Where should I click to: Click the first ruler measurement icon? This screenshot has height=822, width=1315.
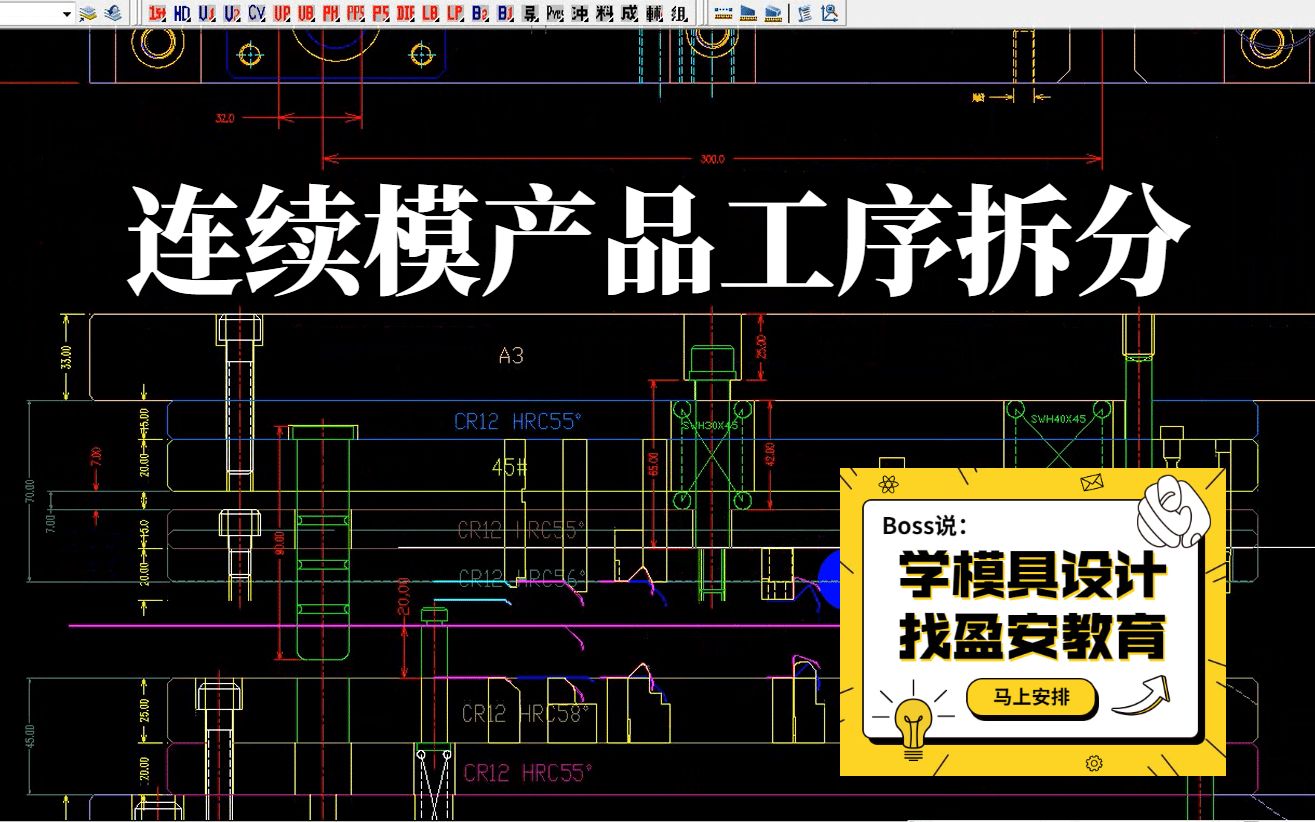[723, 14]
